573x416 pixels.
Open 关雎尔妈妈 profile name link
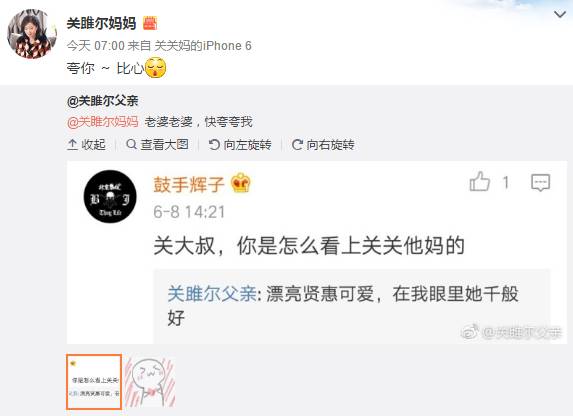click(x=101, y=23)
